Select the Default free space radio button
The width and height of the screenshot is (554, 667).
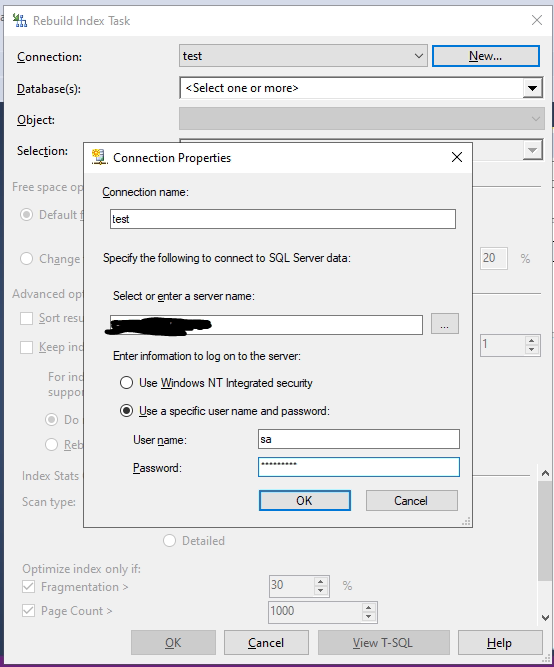click(x=26, y=215)
